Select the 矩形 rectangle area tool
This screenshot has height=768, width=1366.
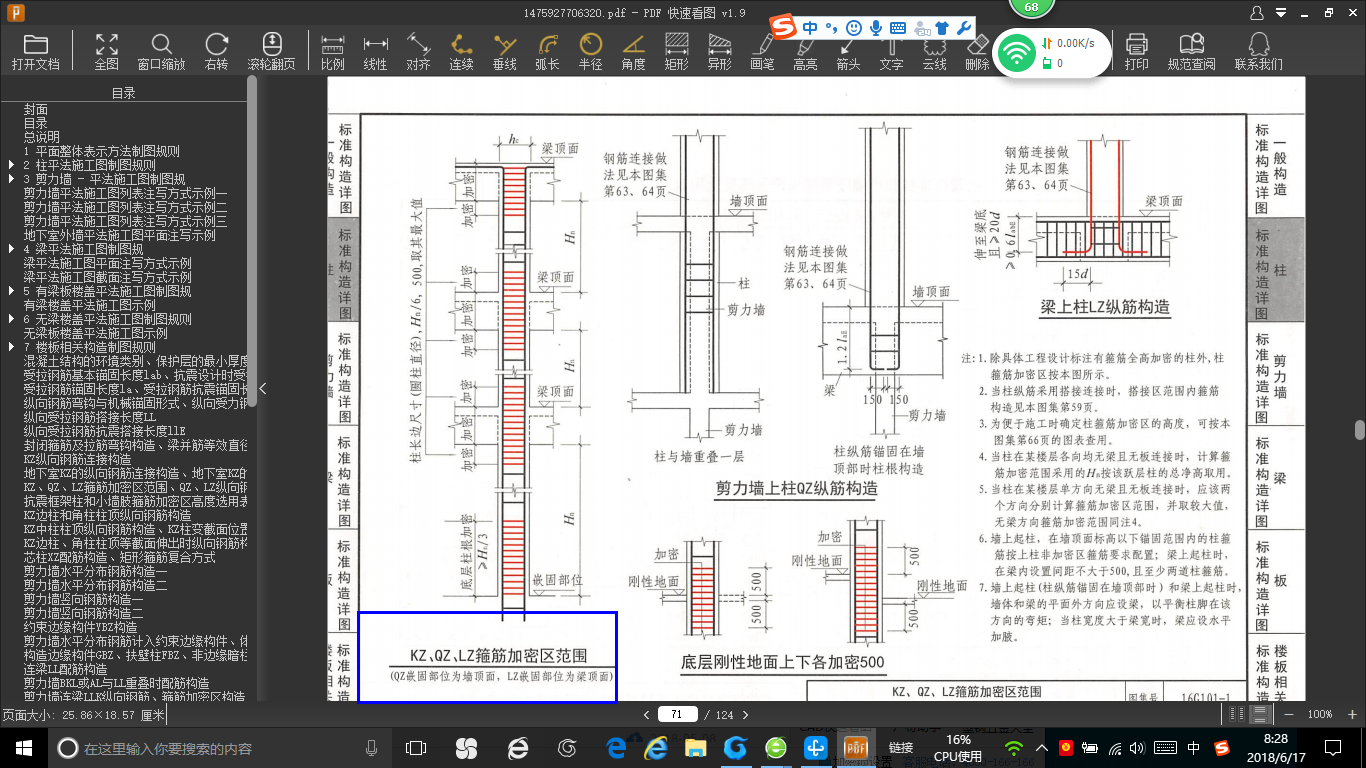pyautogui.click(x=677, y=52)
